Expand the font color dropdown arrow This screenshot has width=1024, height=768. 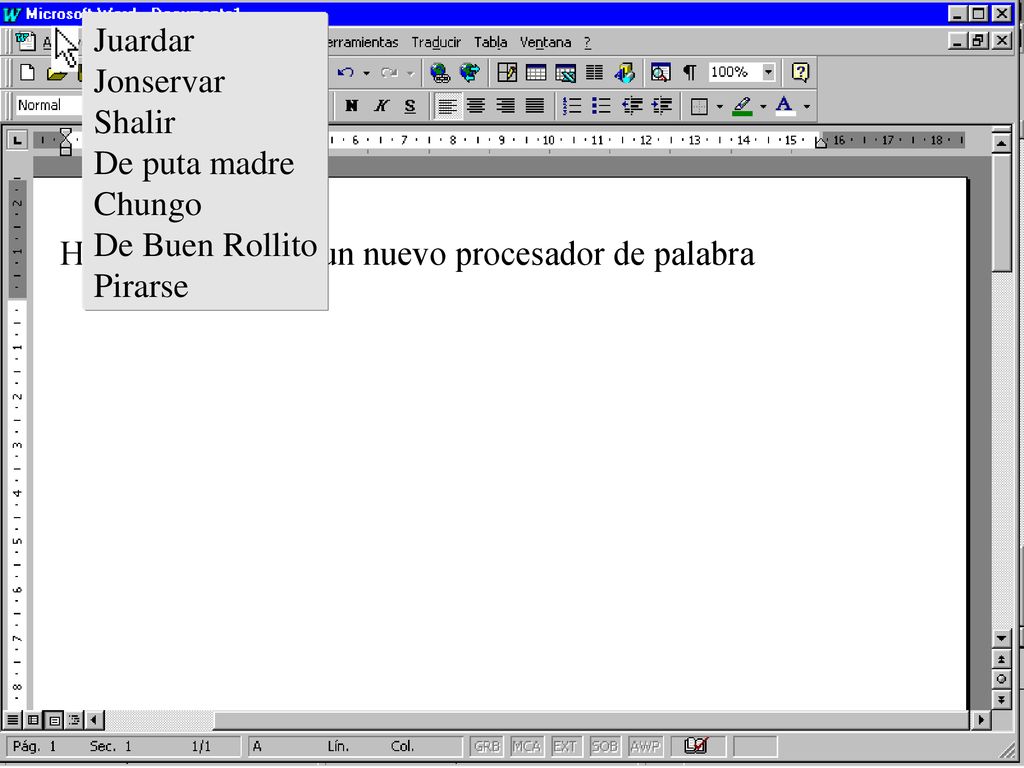point(807,106)
